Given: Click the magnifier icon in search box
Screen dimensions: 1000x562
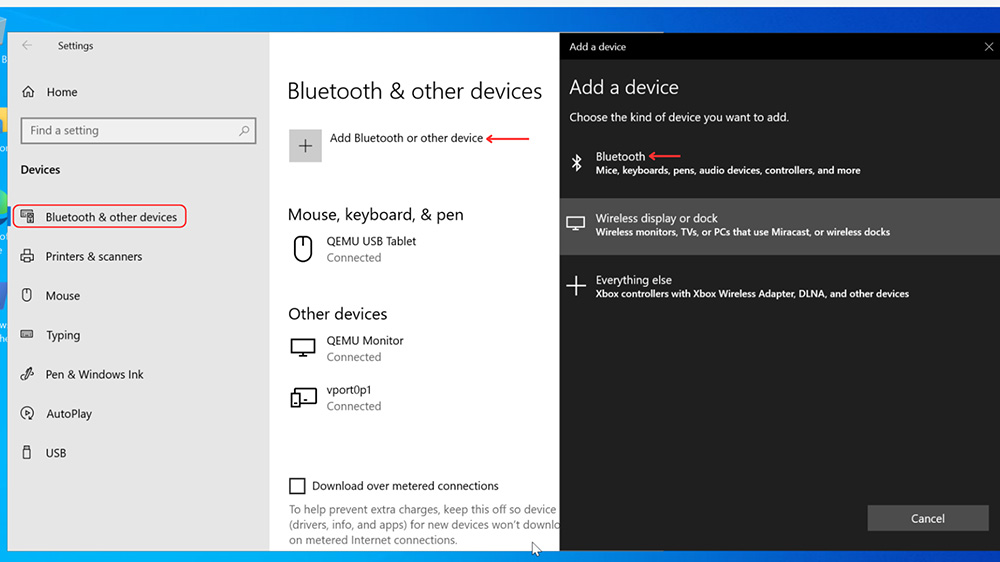Looking at the screenshot, I should click(244, 131).
